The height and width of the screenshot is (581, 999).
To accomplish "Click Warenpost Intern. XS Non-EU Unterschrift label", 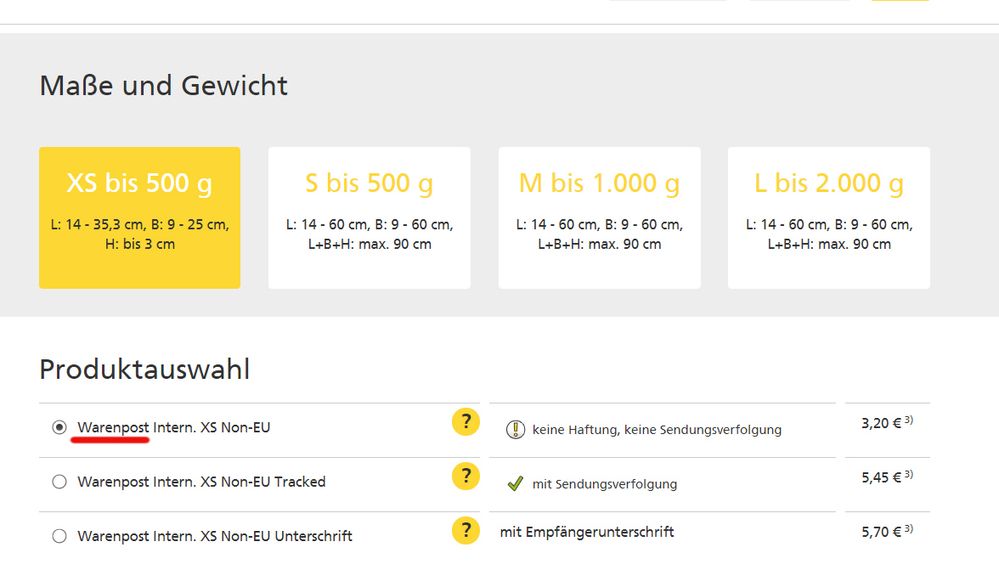I will tap(215, 536).
